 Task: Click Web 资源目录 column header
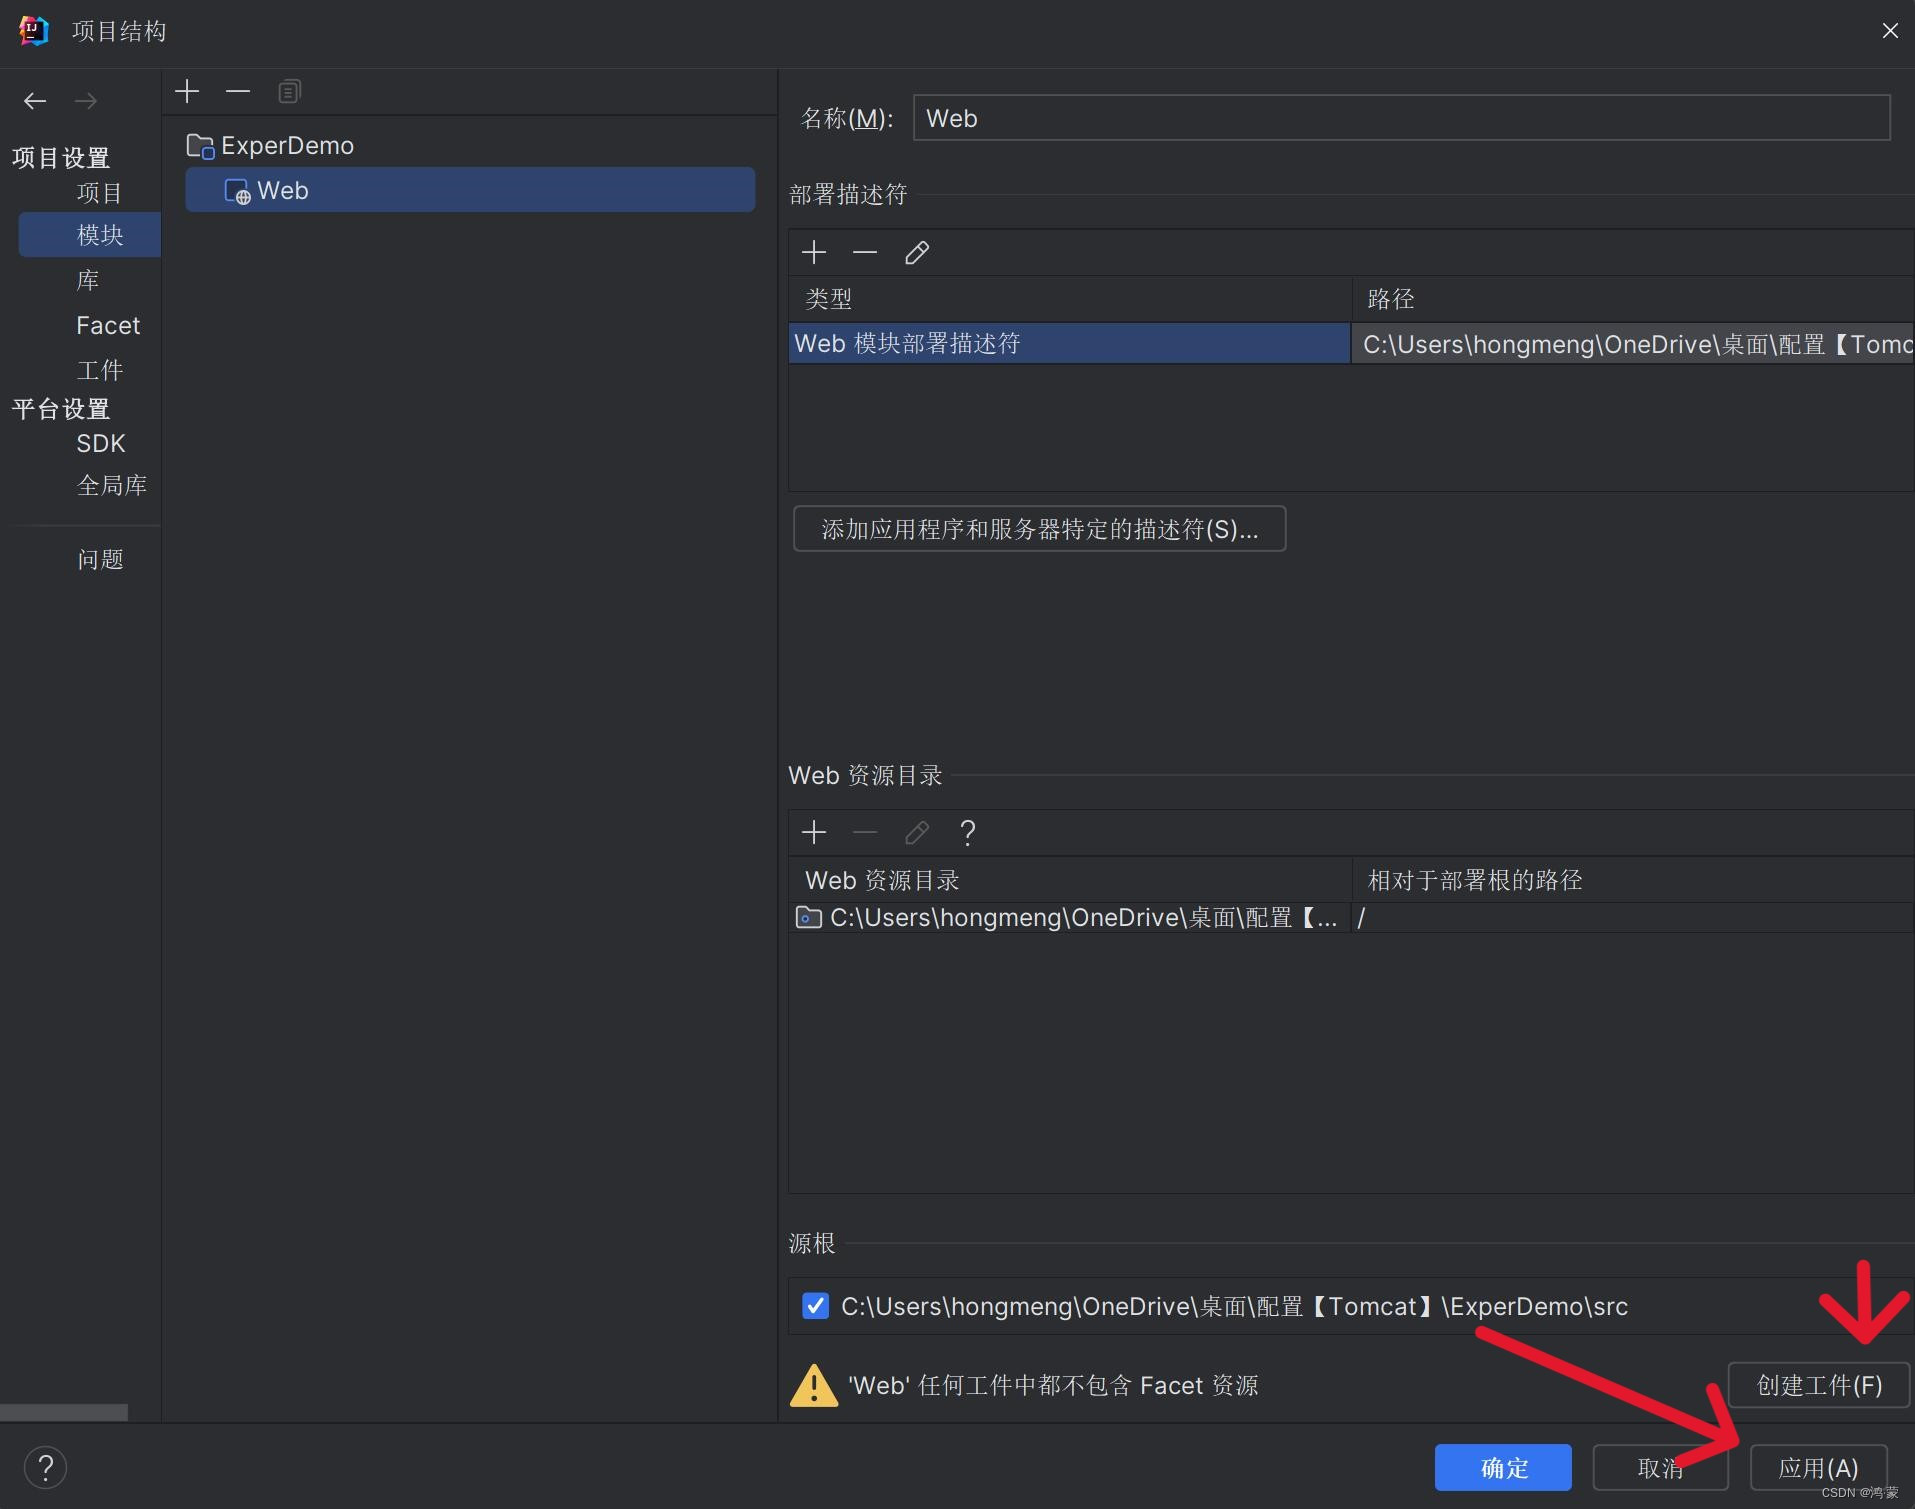pyautogui.click(x=1070, y=880)
